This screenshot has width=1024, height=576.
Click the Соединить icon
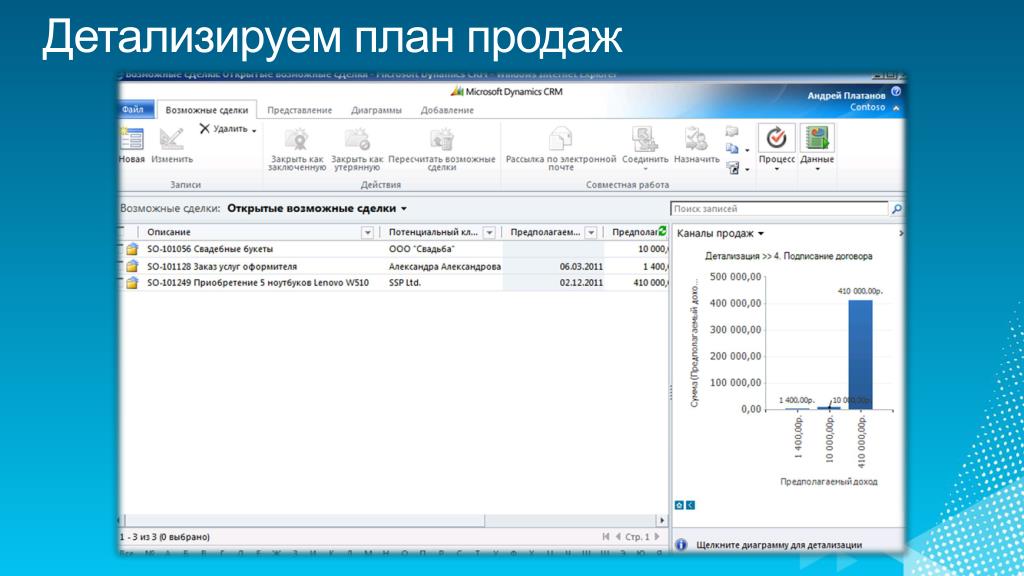click(x=645, y=139)
